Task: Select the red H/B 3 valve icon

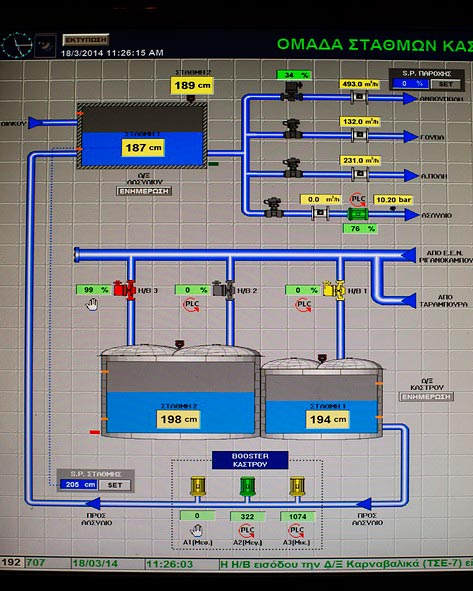Action: pos(125,289)
